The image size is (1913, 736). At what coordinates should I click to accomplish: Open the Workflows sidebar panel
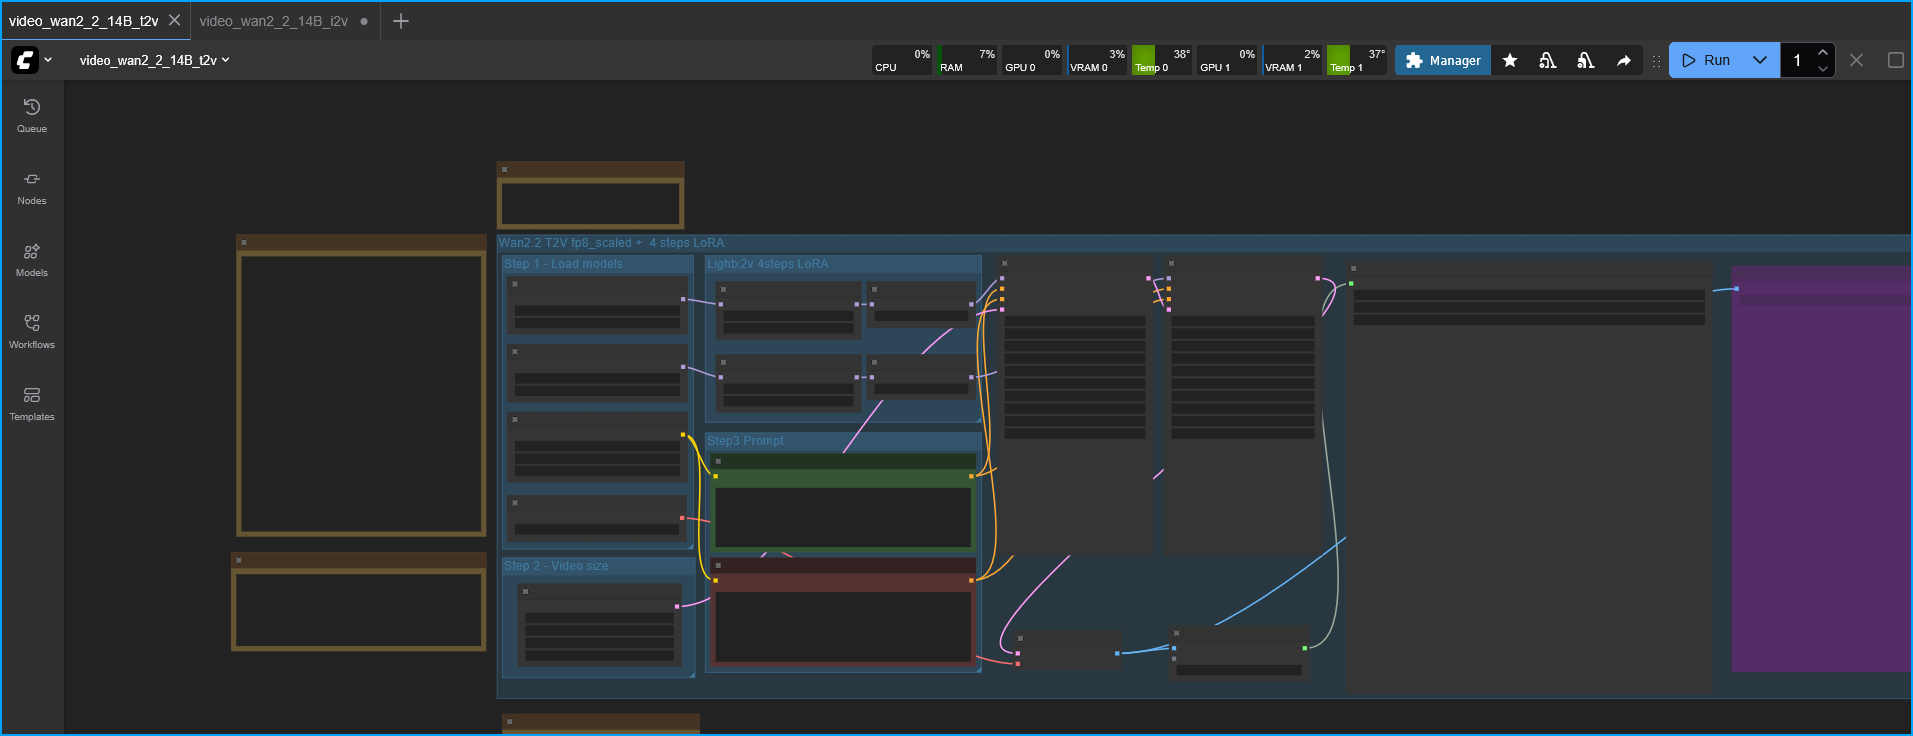tap(32, 331)
